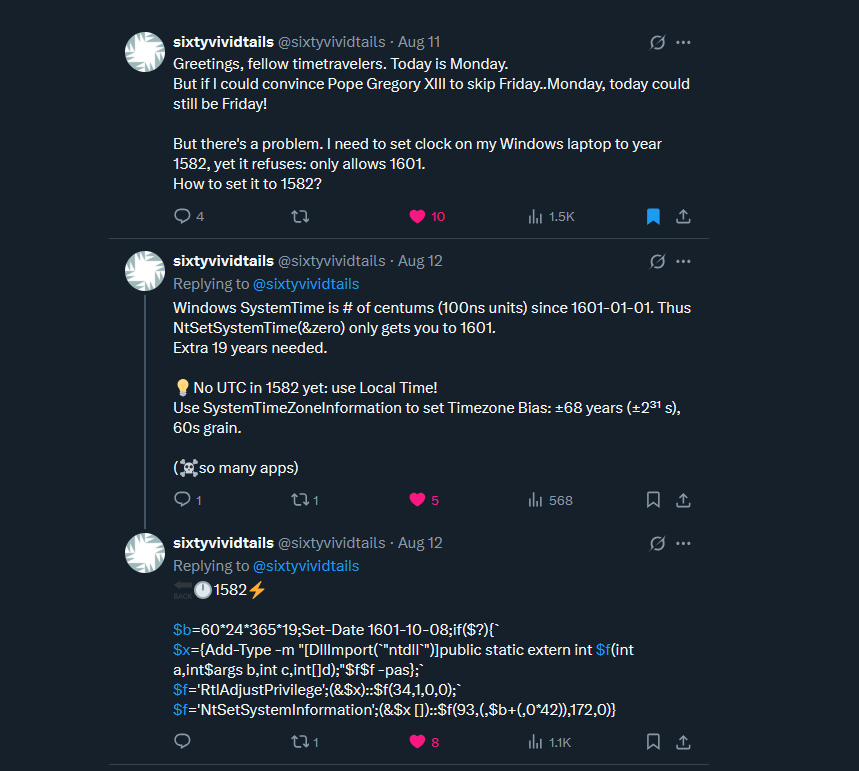Retweet the 1582 code tweet
The image size is (859, 771).
coord(299,742)
